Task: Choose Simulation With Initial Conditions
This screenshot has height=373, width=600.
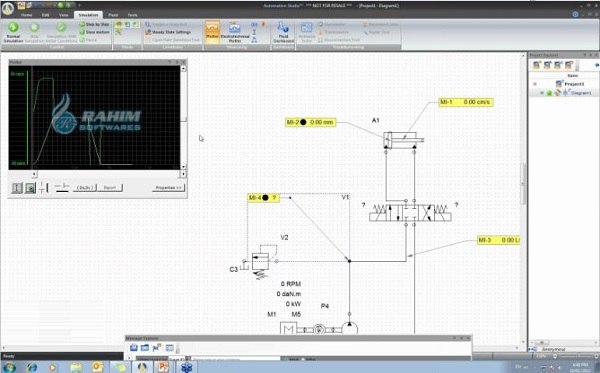Action: click(61, 32)
